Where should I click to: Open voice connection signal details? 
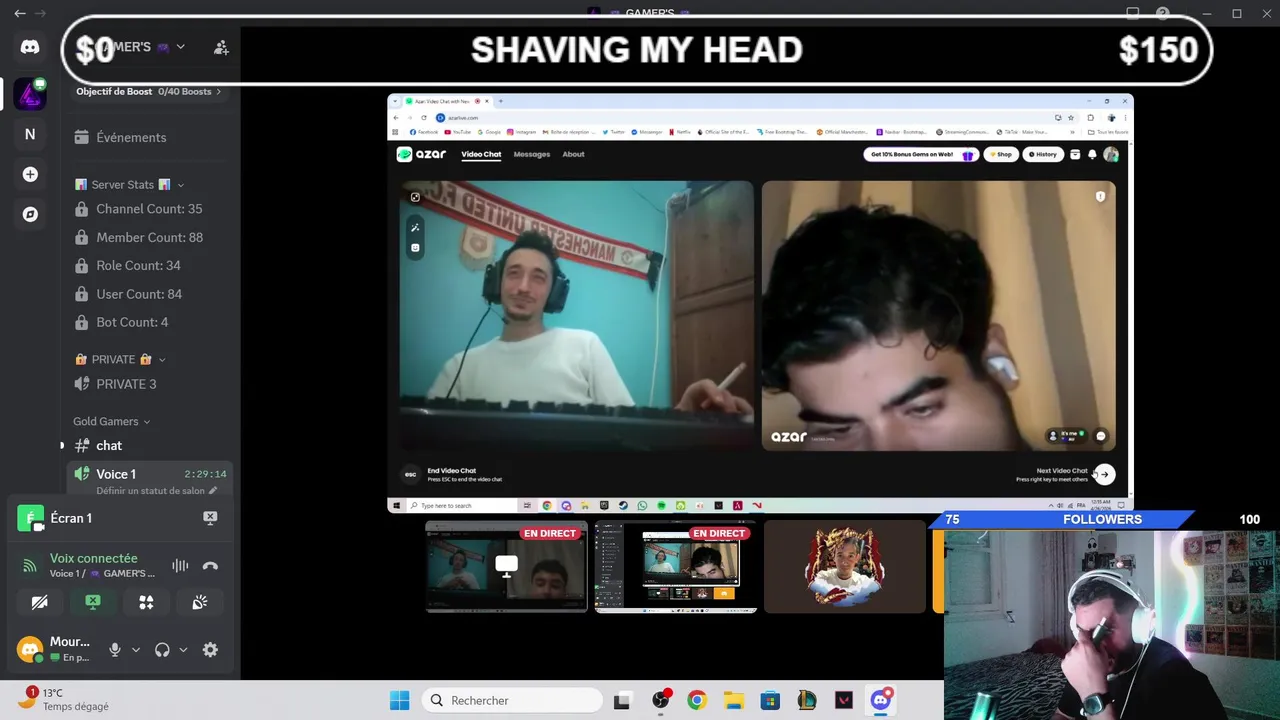[x=30, y=566]
